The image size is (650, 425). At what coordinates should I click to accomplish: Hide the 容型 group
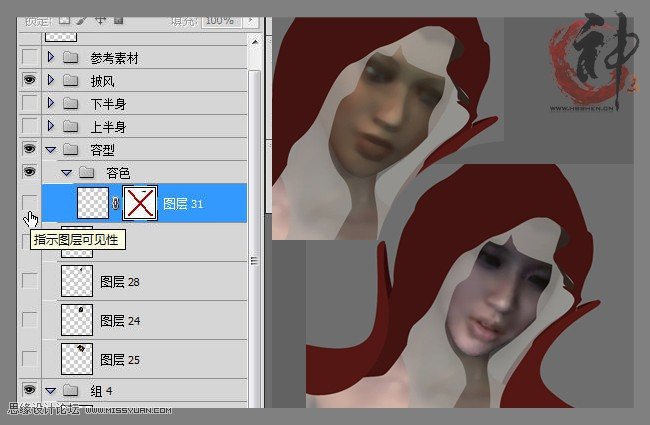click(x=29, y=148)
